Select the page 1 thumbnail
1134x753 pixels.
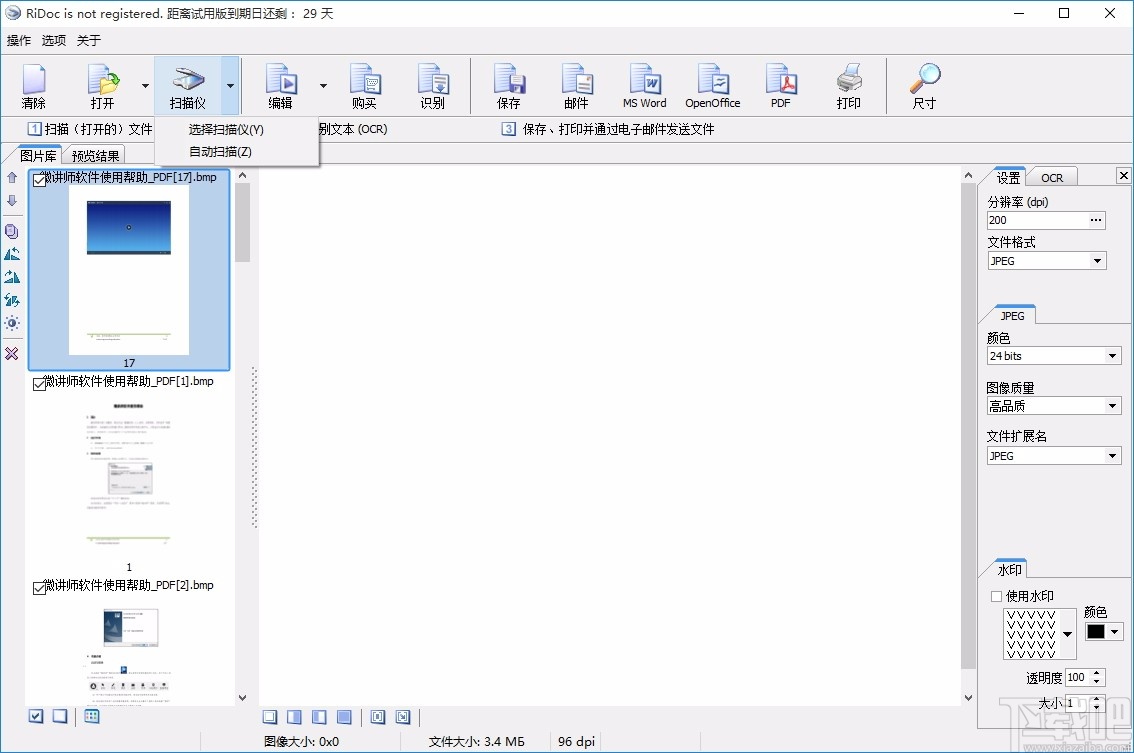coord(129,475)
